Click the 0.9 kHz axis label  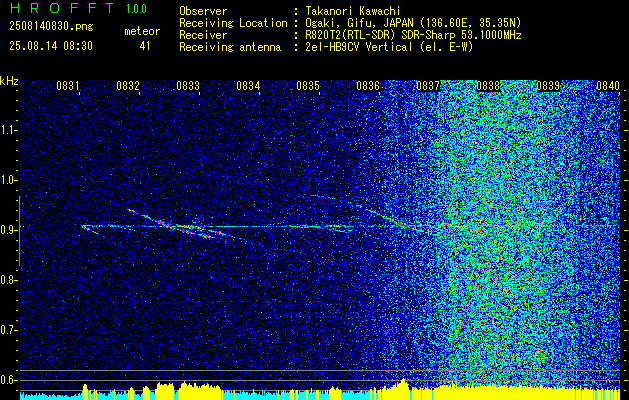(8, 229)
